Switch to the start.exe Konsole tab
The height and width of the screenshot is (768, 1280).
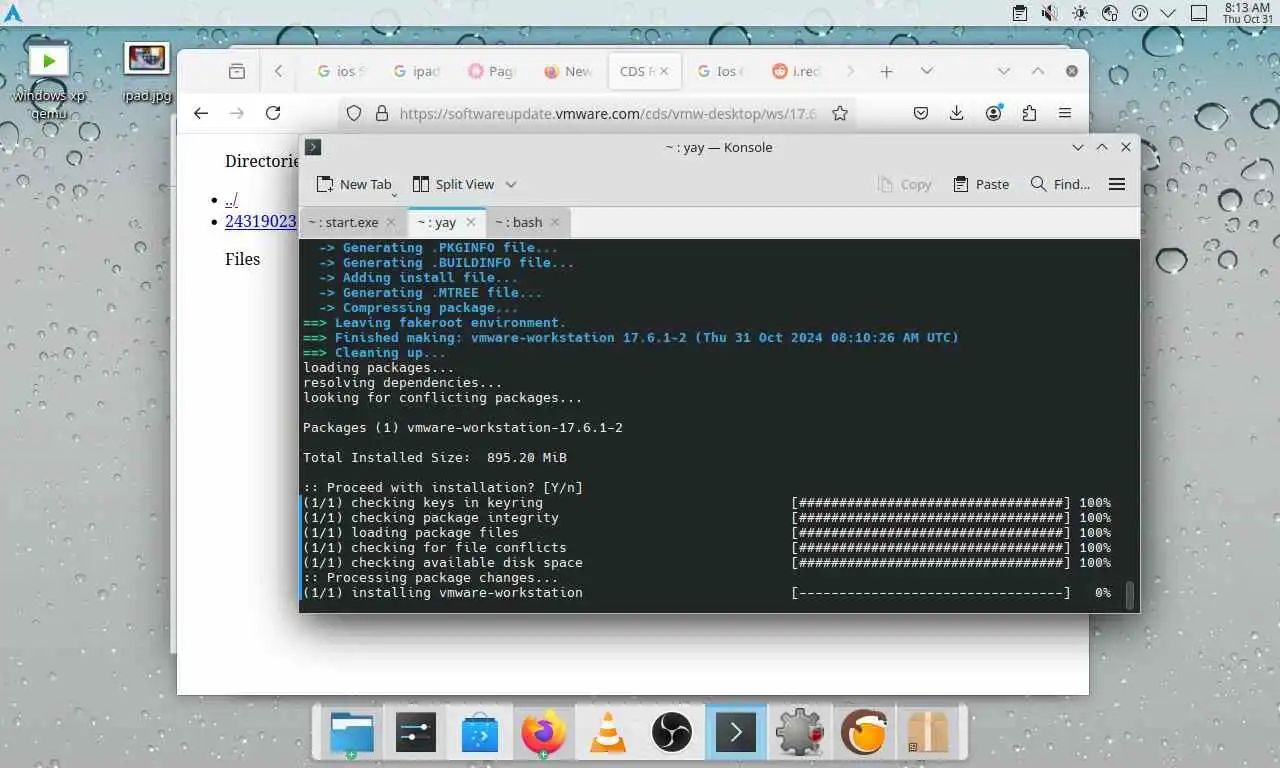pos(344,222)
